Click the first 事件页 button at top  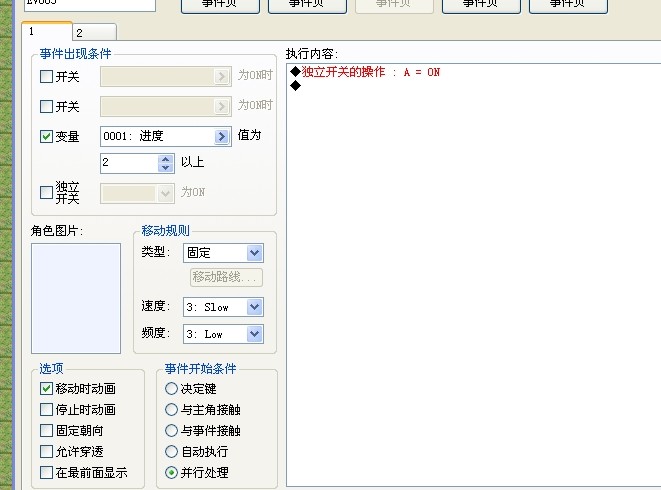tap(220, 5)
